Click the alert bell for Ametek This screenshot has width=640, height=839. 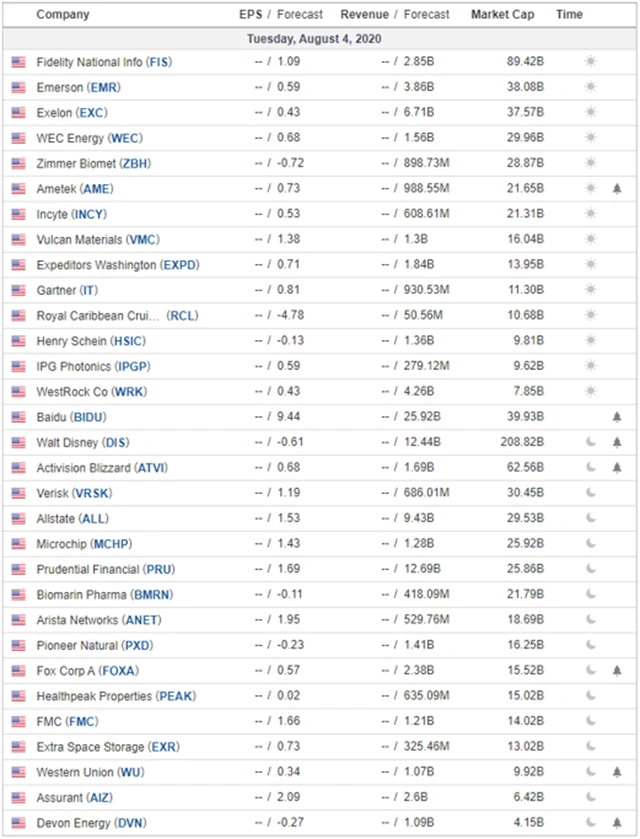(x=617, y=188)
